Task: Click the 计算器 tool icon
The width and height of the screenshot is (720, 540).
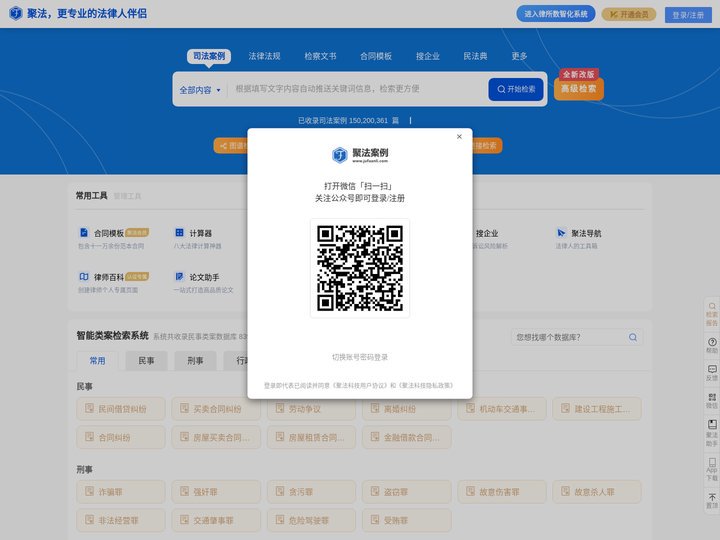Action: [x=180, y=232]
